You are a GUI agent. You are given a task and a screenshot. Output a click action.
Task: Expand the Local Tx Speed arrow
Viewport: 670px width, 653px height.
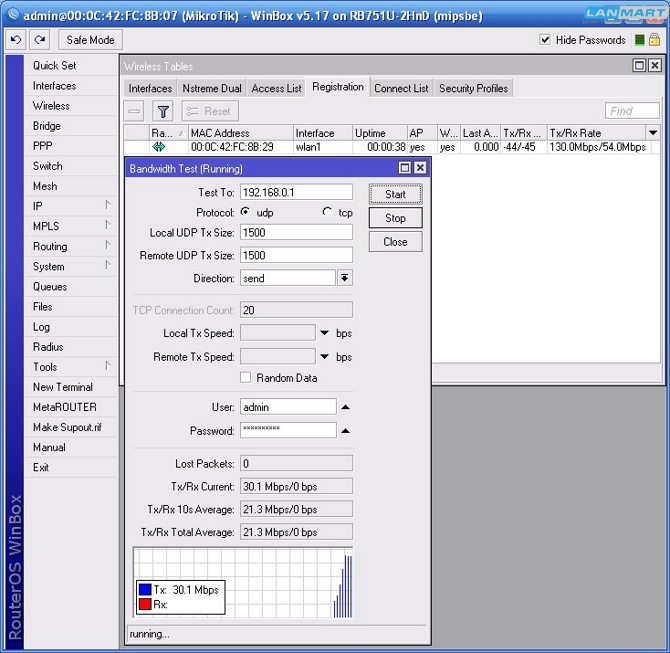325,333
